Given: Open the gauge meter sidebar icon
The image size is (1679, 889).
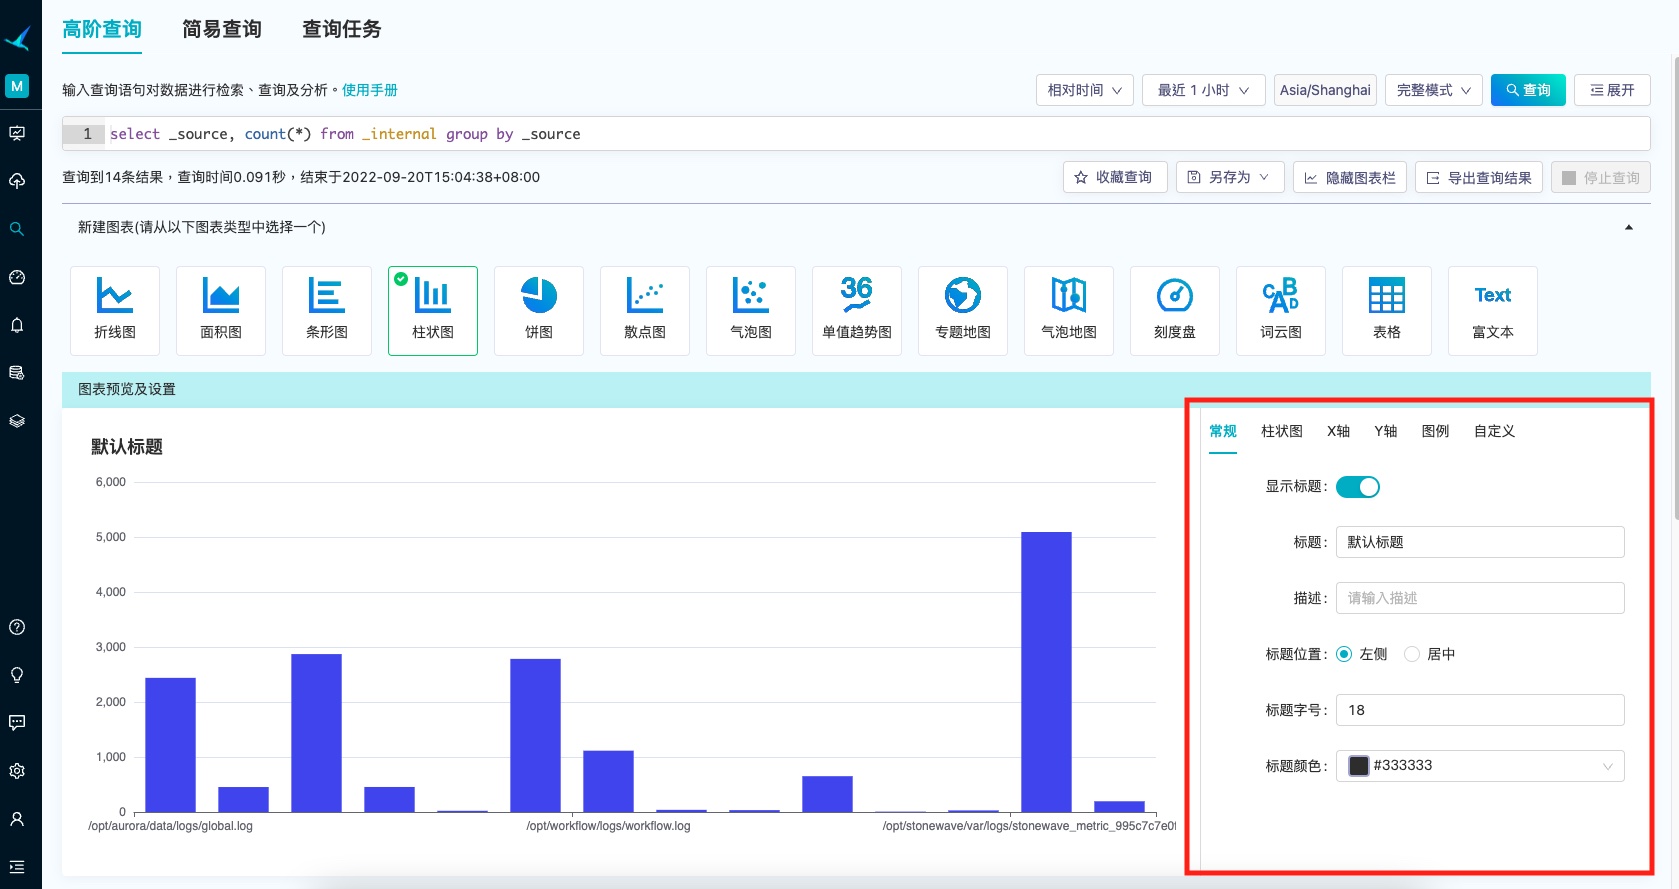Looking at the screenshot, I should [17, 277].
